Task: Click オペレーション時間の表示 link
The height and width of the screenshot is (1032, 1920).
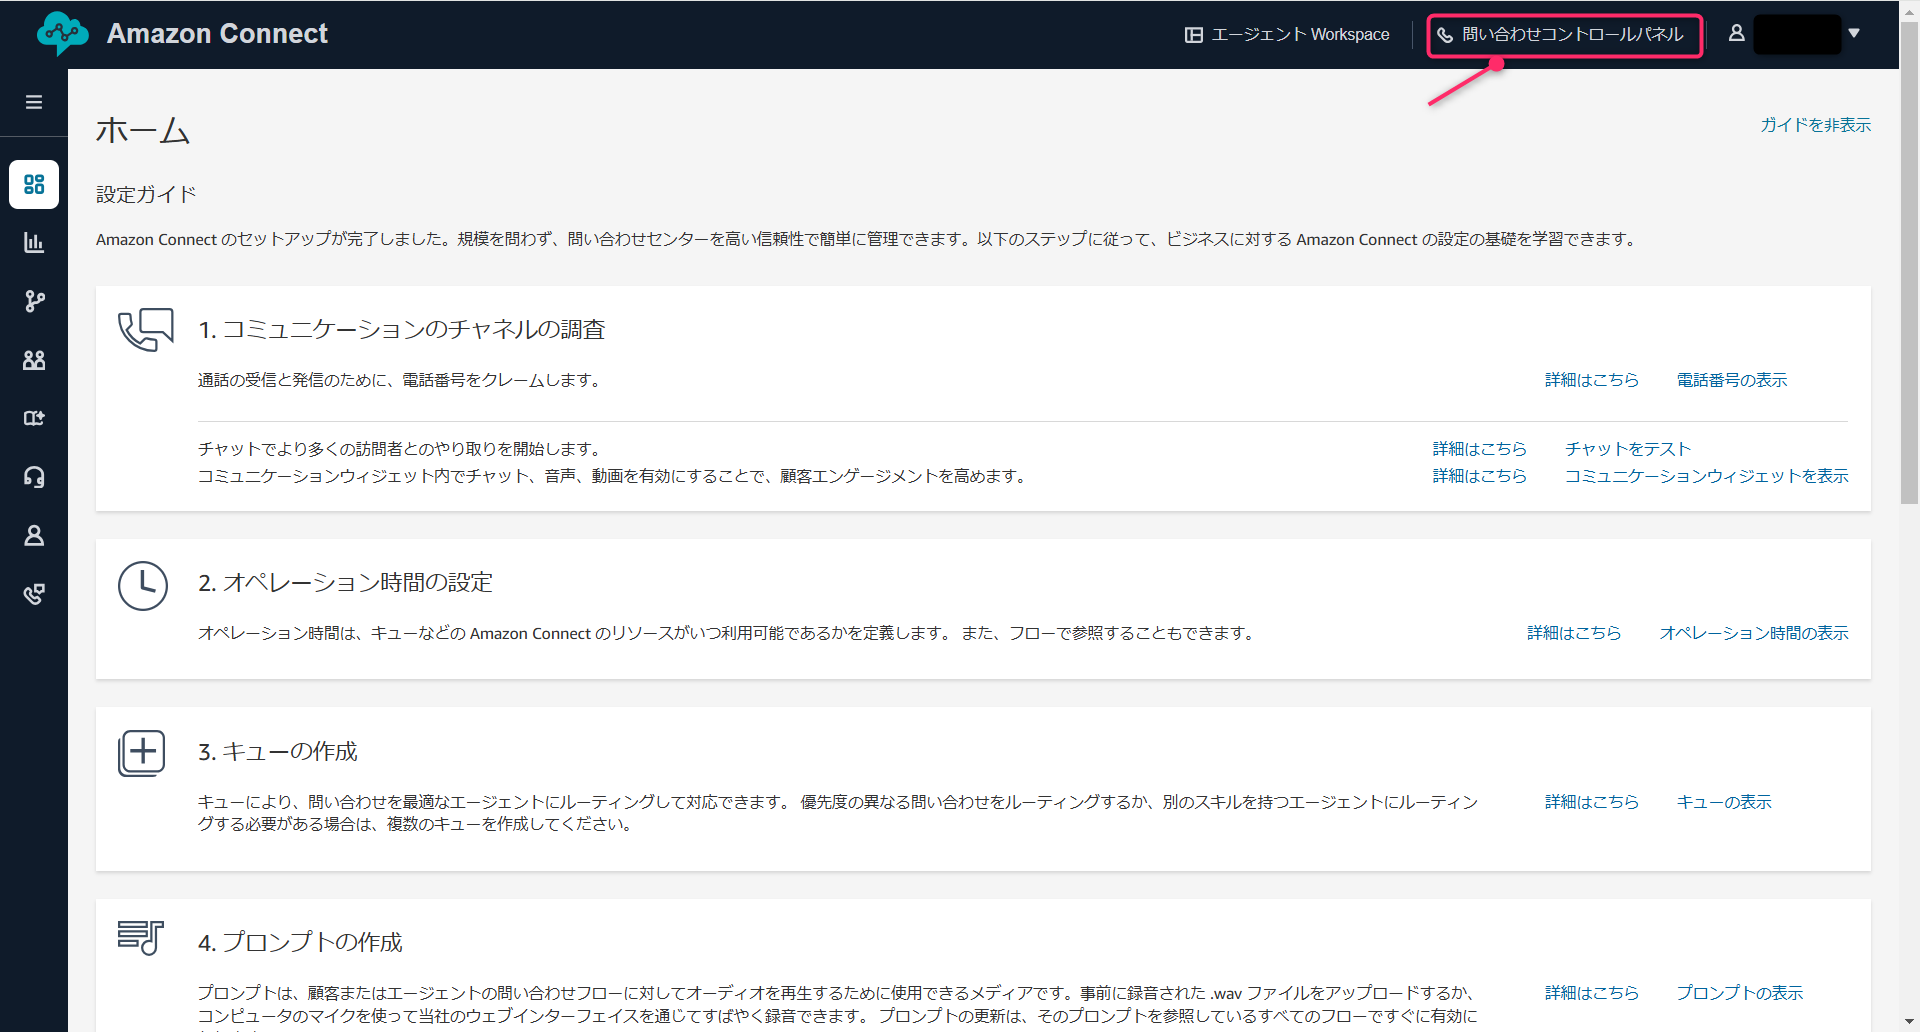Action: click(1753, 633)
